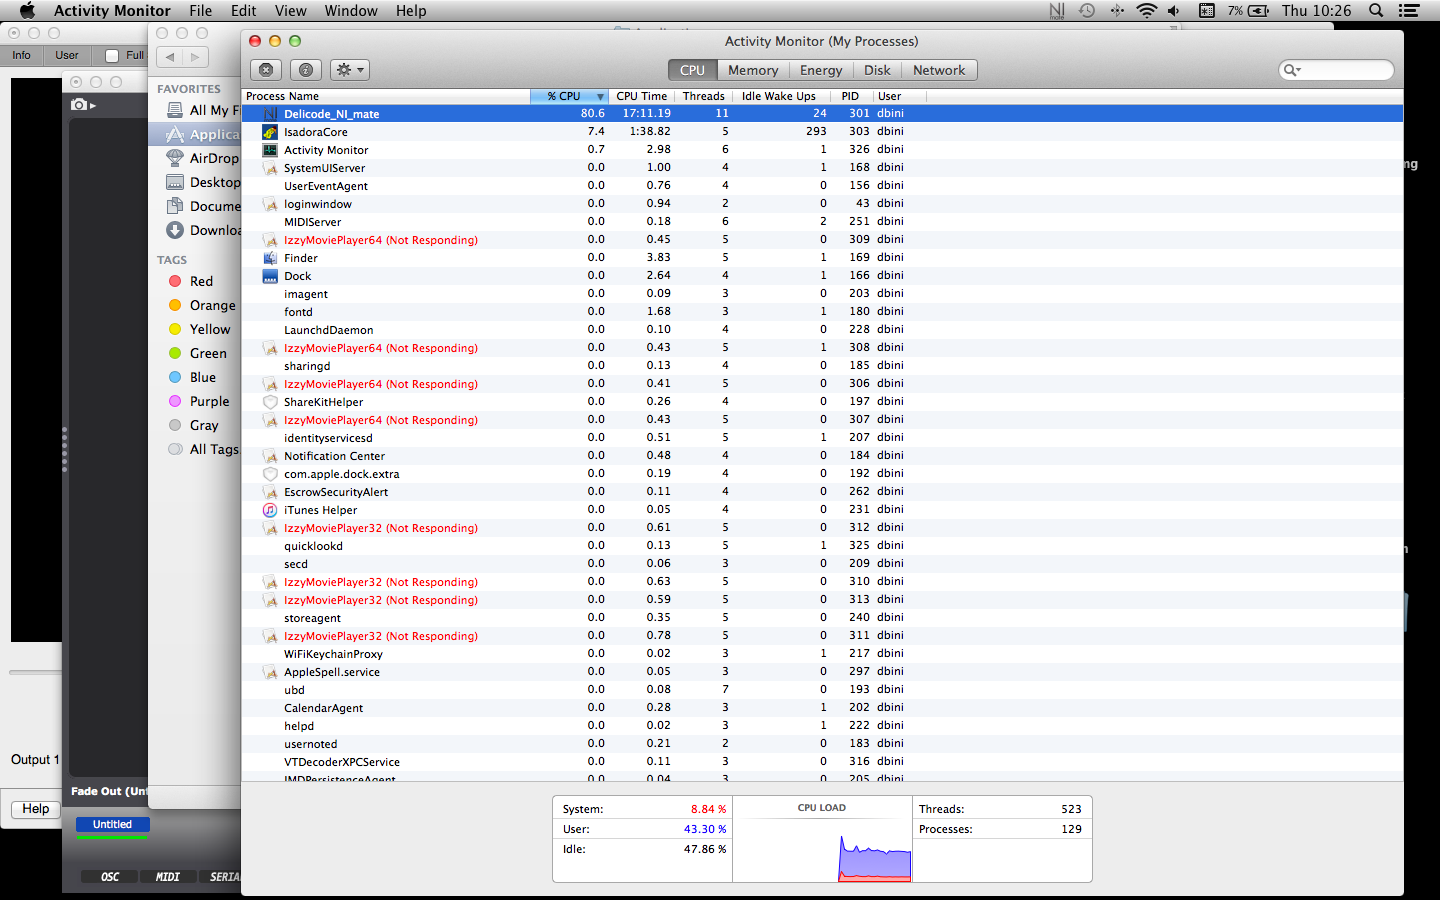Screen dimensions: 1440x900
Task: Select the Purple tag in Finder sidebar
Action: [208, 401]
